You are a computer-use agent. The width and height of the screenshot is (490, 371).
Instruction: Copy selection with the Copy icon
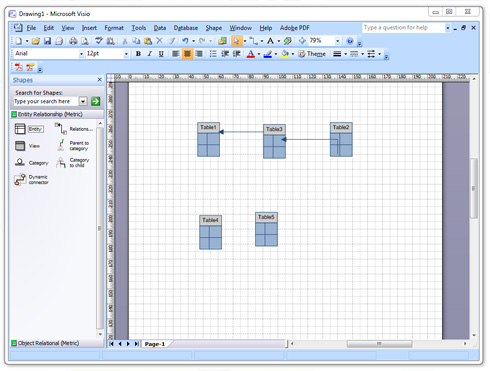point(136,41)
